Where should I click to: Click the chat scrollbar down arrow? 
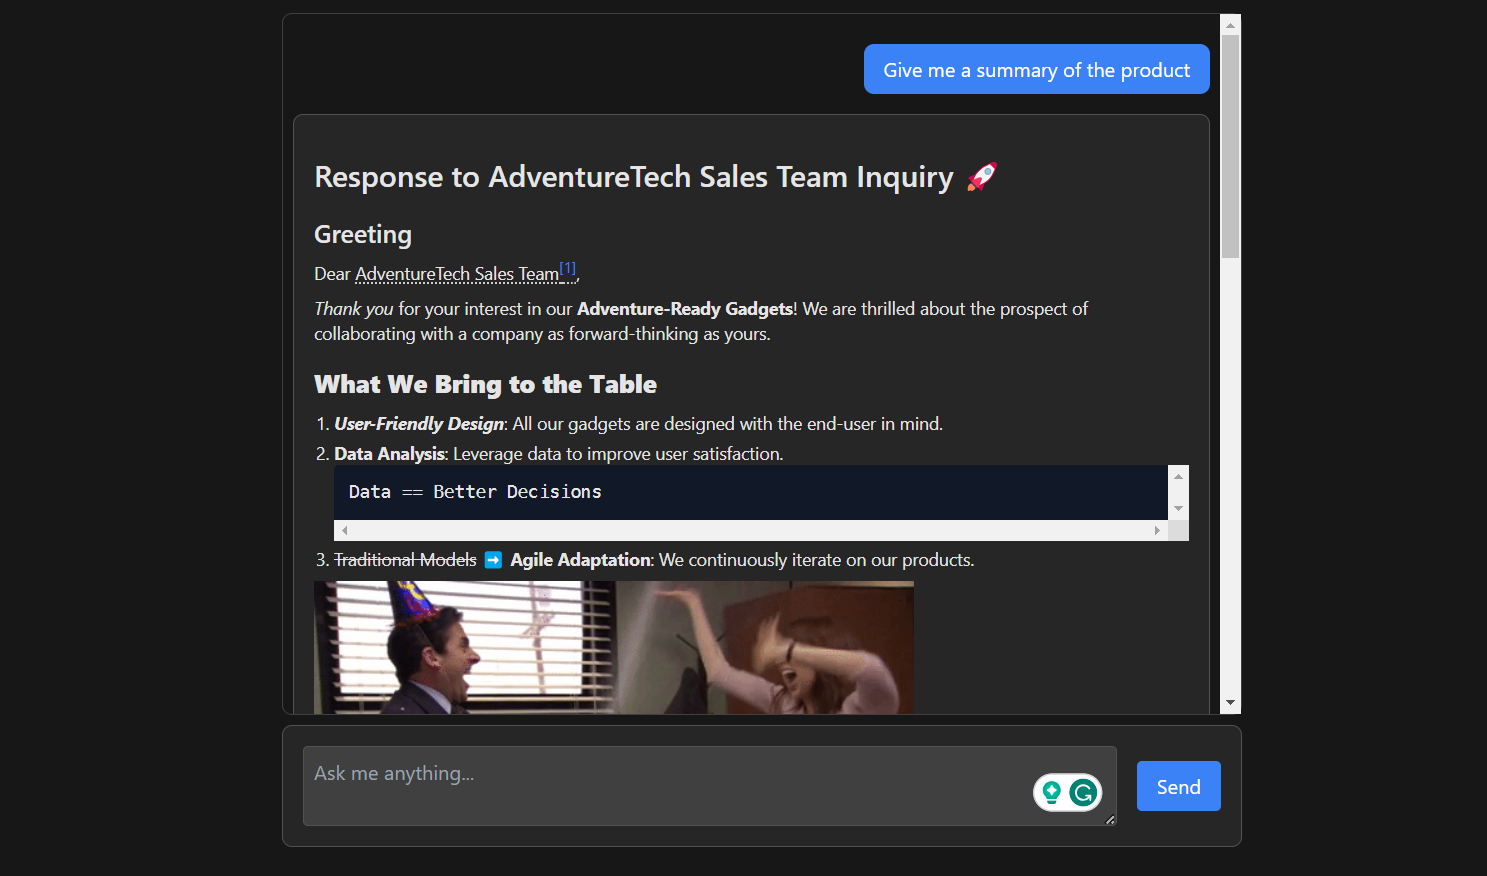point(1230,703)
